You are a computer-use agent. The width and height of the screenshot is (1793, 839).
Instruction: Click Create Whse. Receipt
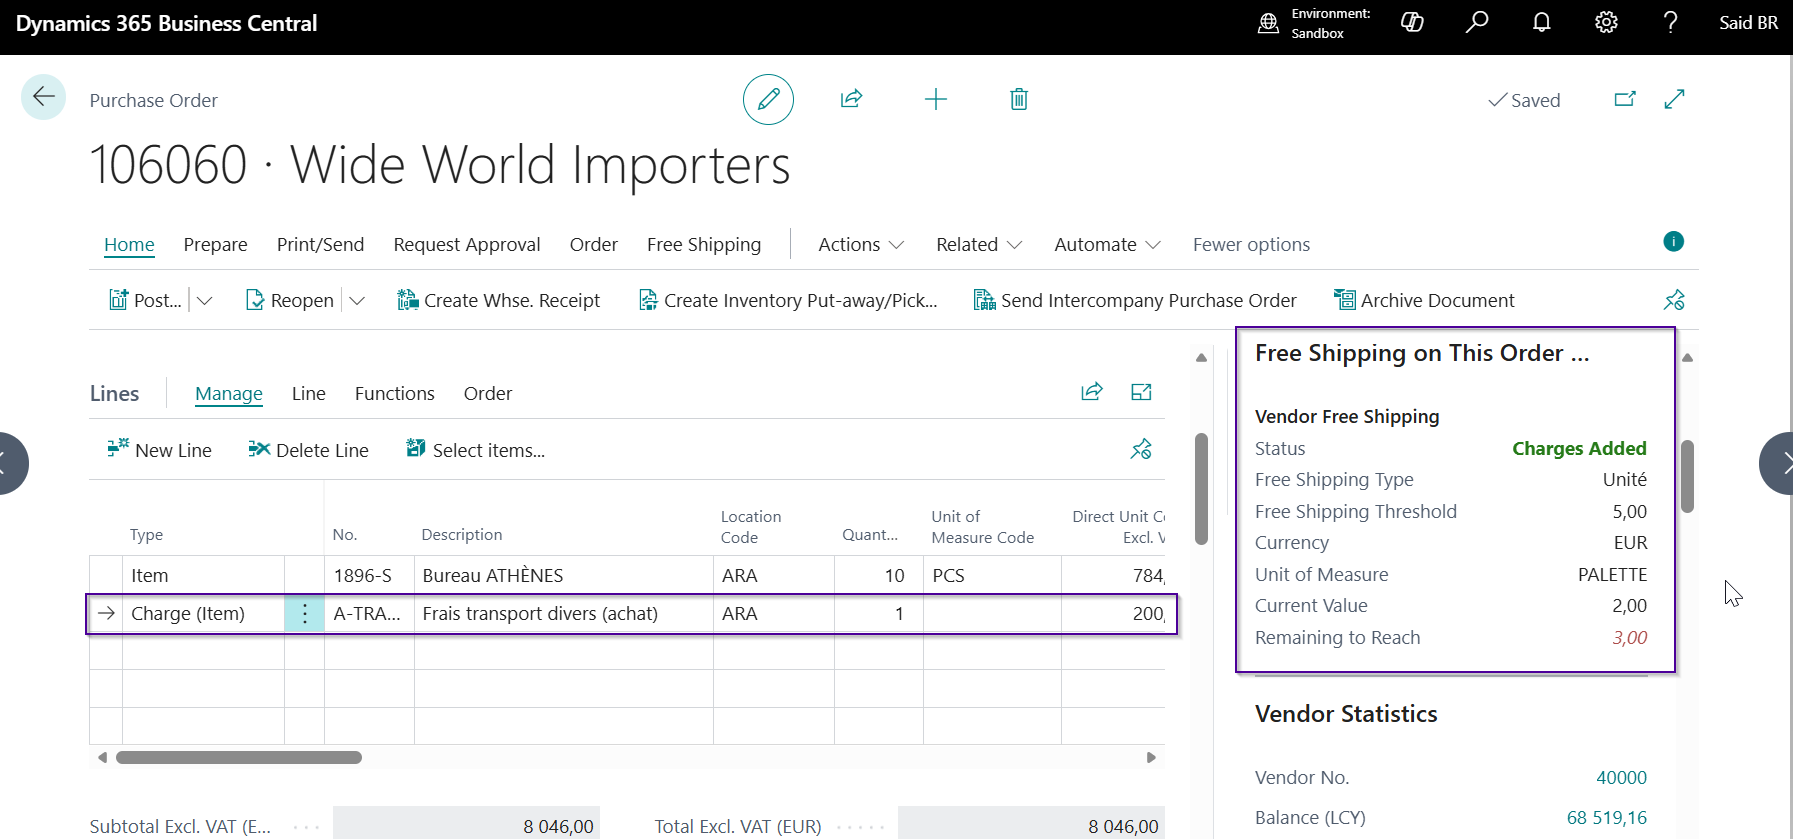click(x=498, y=300)
